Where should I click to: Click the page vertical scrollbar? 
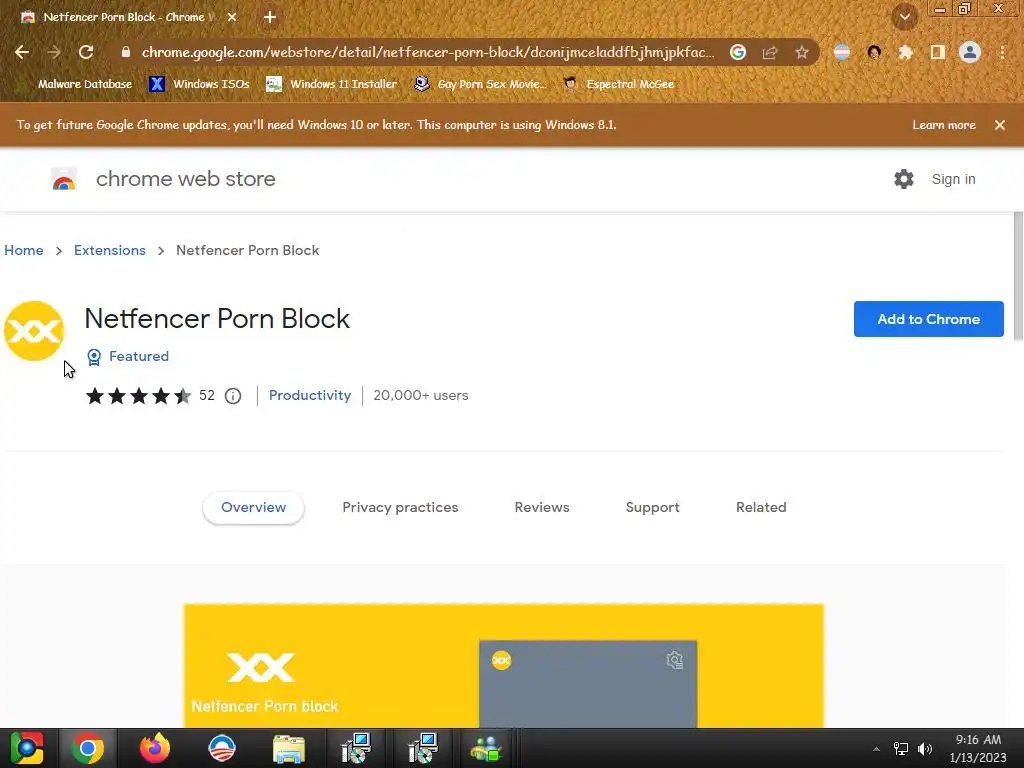click(x=1018, y=276)
